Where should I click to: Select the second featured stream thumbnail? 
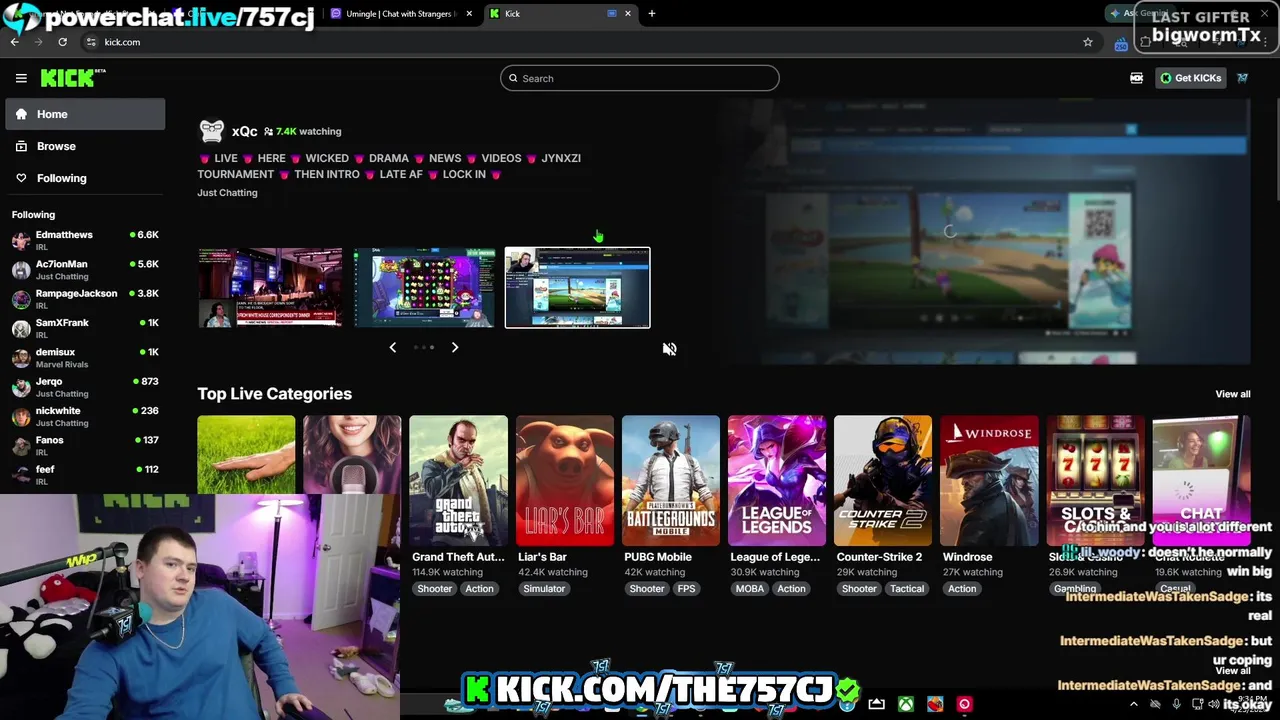(x=424, y=287)
